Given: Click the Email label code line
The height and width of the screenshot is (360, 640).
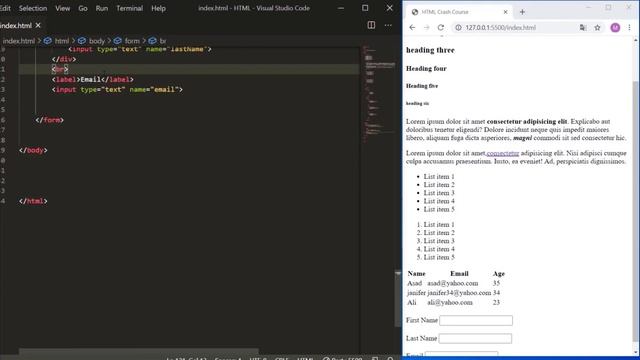Looking at the screenshot, I should click(x=93, y=79).
